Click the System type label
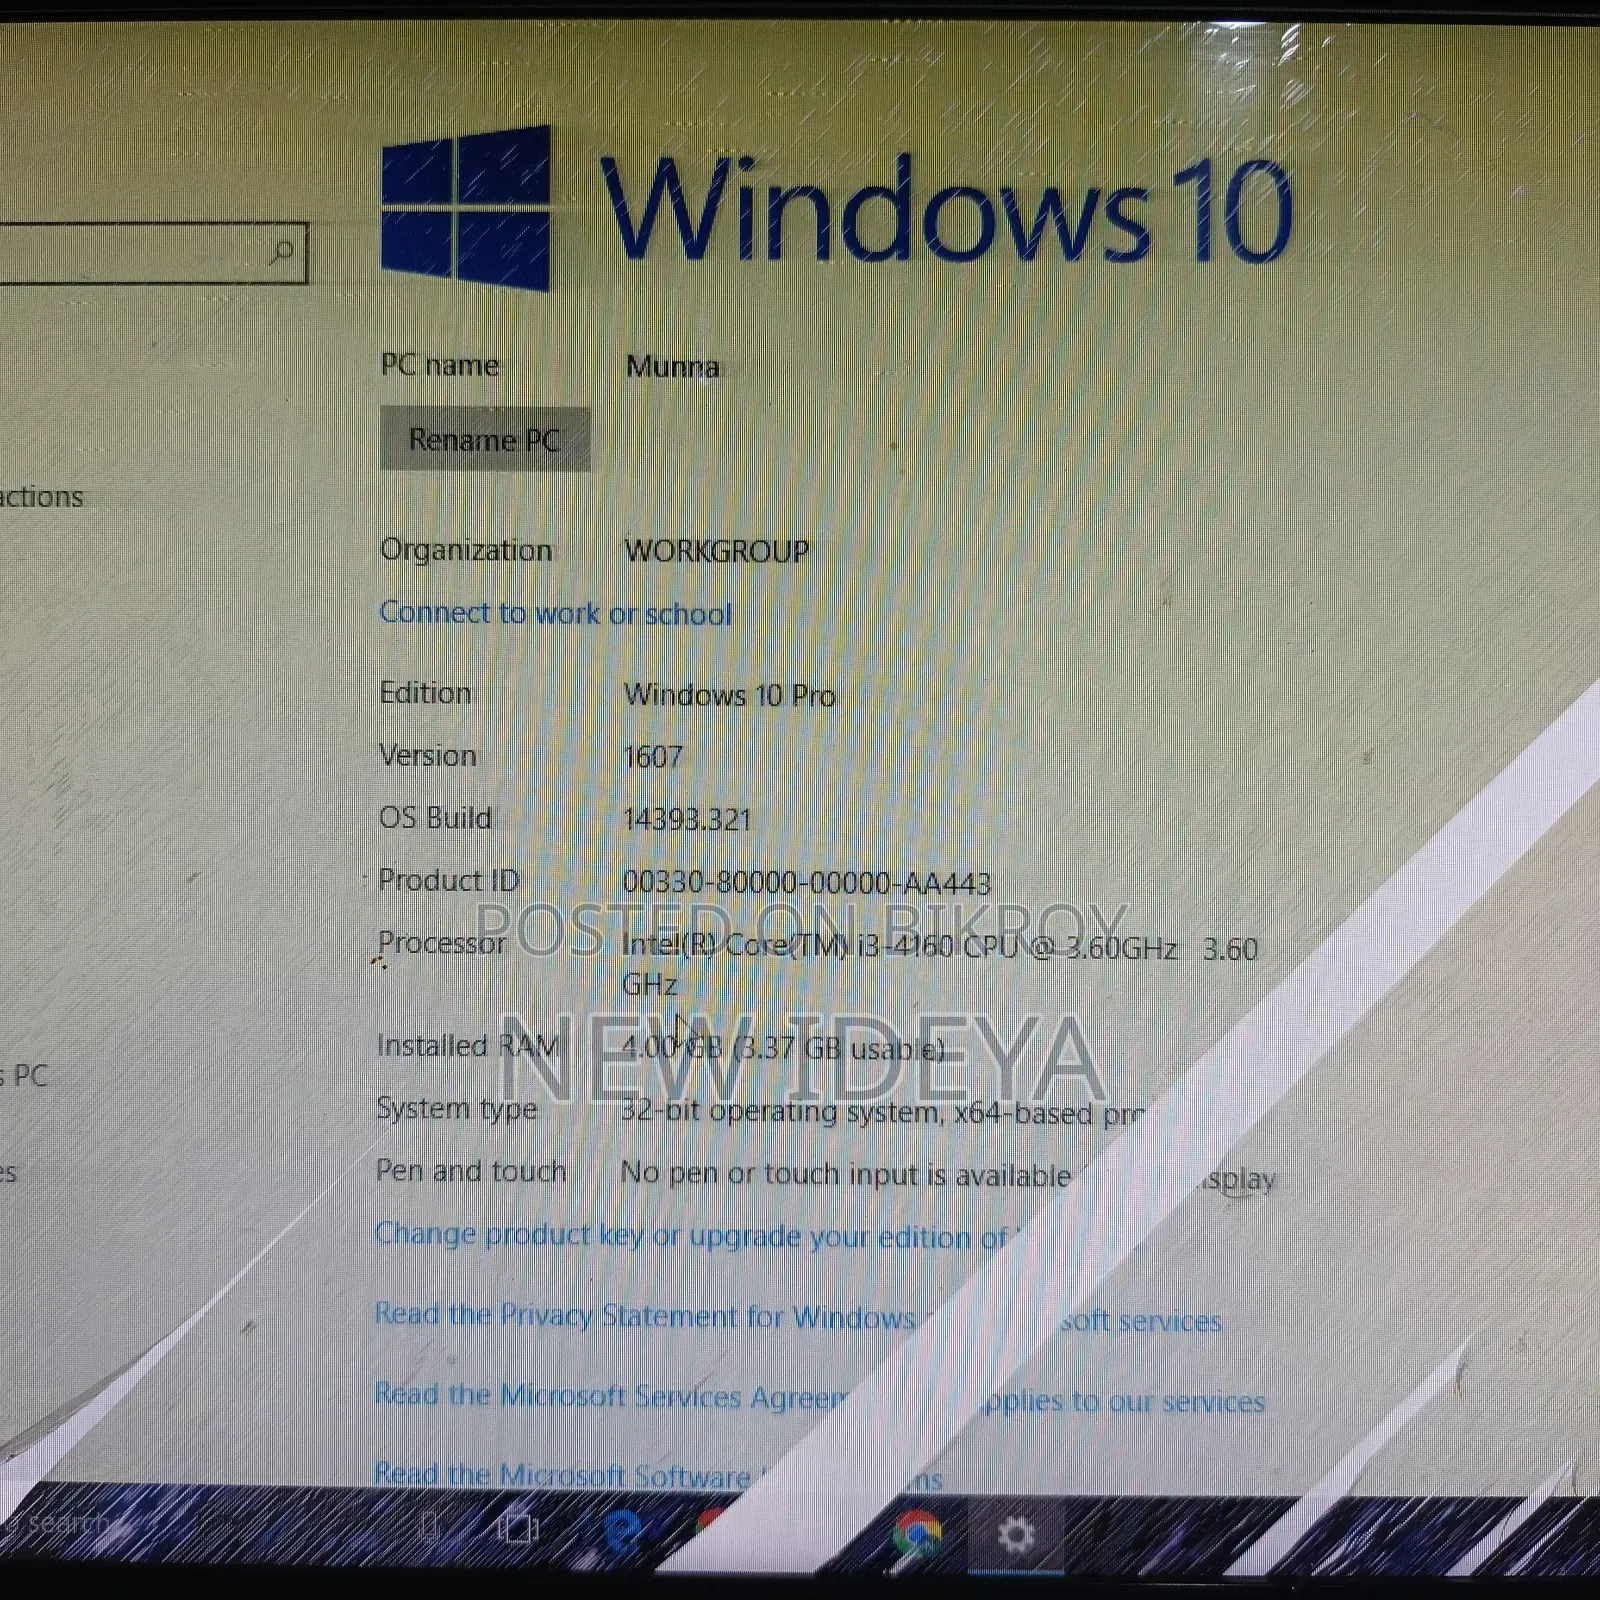1600x1600 pixels. coord(457,1108)
